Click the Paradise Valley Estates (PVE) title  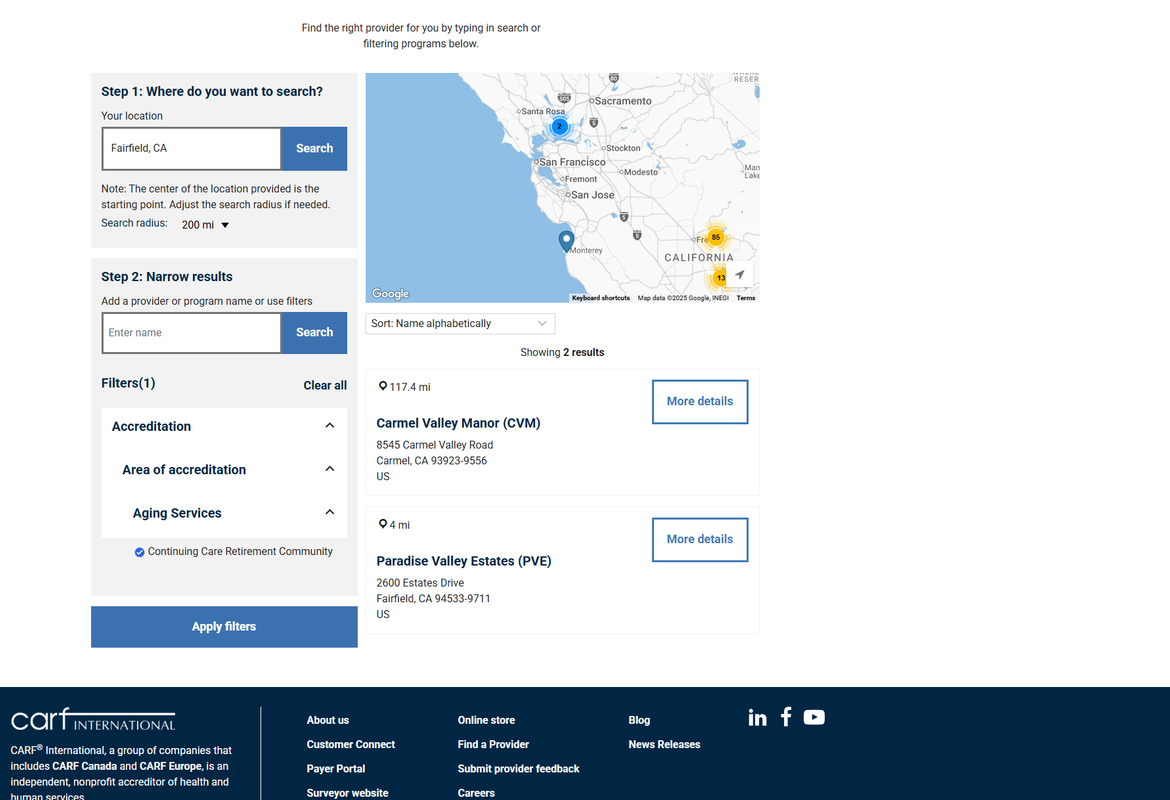point(463,561)
